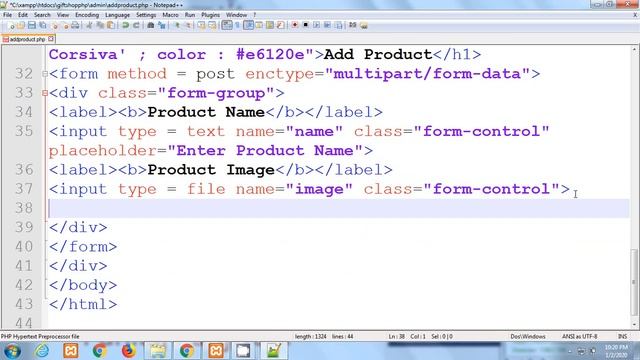The width and height of the screenshot is (640, 360).
Task: Open the Settings menu
Action: [x=146, y=15]
